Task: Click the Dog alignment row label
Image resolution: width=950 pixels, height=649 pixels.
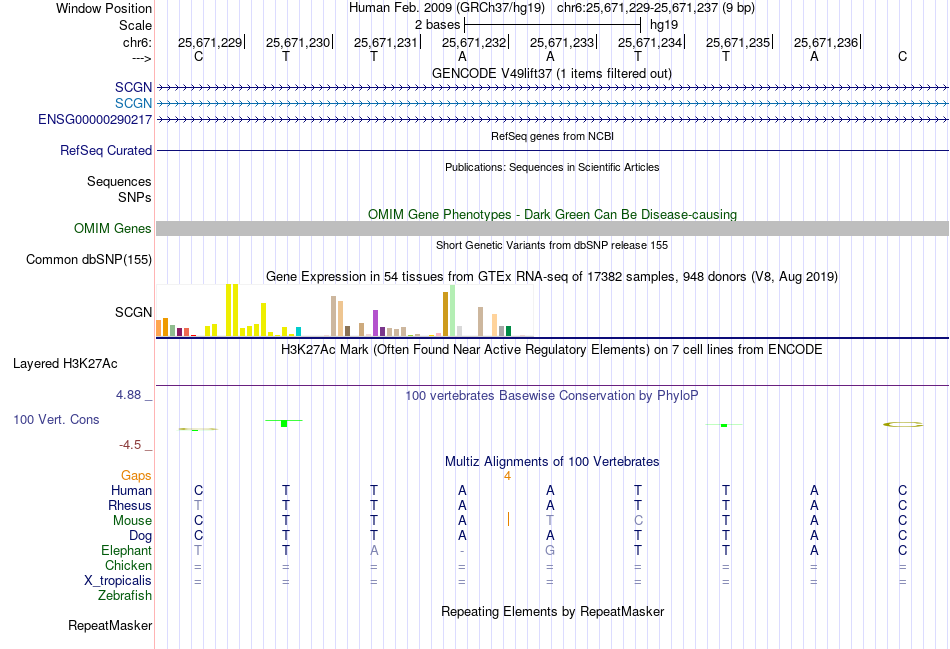Action: click(x=141, y=536)
